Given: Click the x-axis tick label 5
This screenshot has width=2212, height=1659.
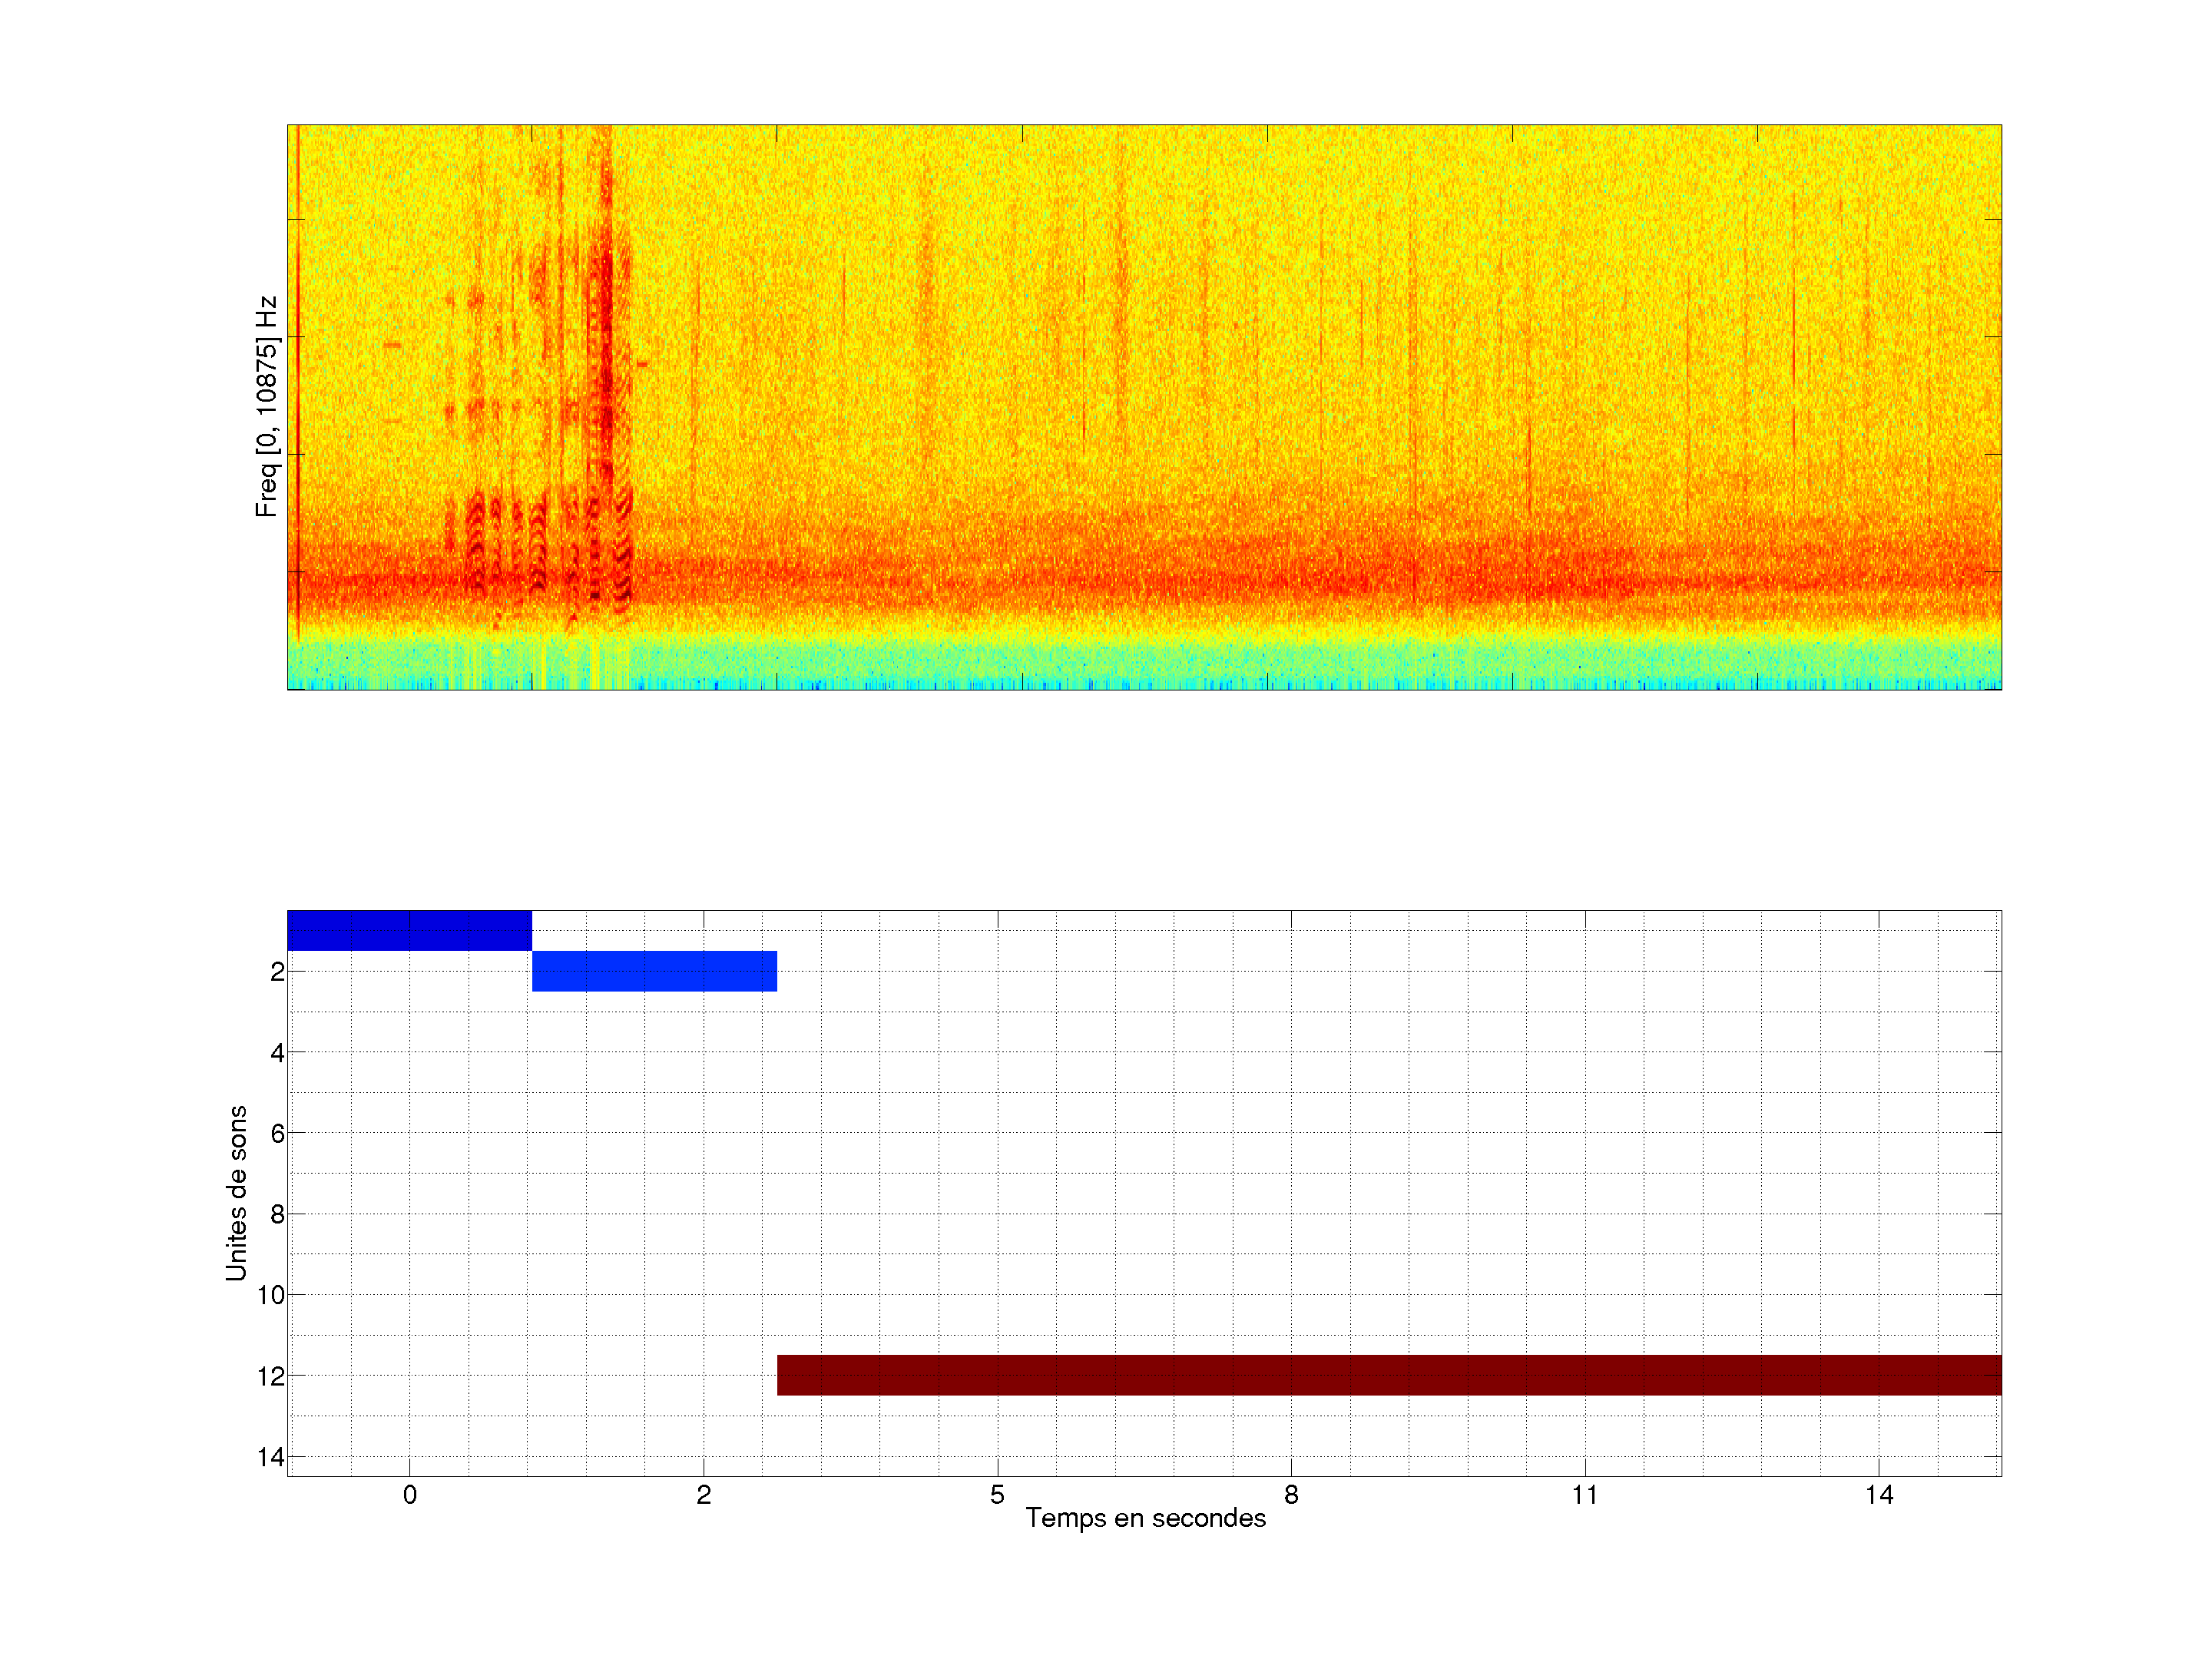Looking at the screenshot, I should [997, 1495].
